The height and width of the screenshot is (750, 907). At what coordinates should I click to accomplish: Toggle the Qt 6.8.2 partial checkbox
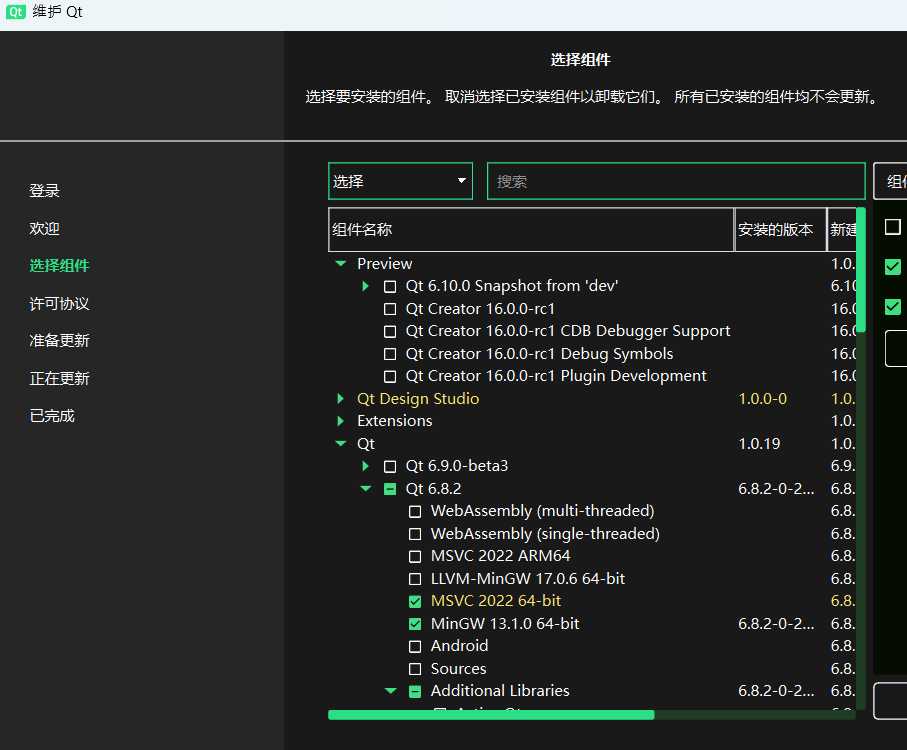pos(390,489)
